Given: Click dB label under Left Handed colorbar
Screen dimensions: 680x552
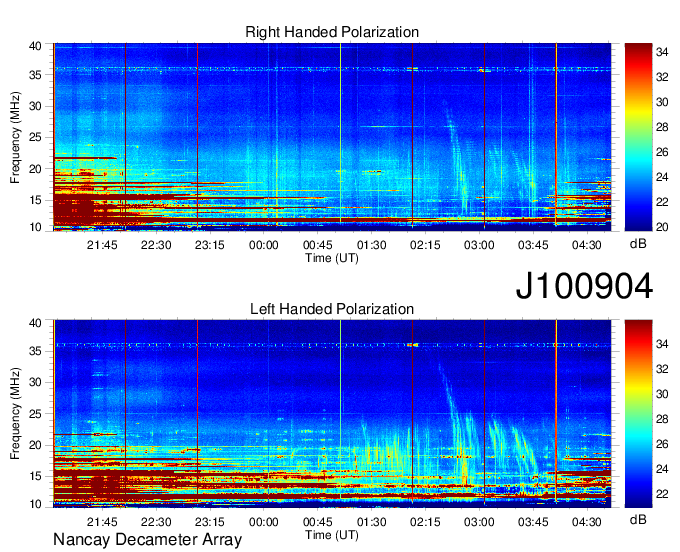Looking at the screenshot, I should (638, 519).
